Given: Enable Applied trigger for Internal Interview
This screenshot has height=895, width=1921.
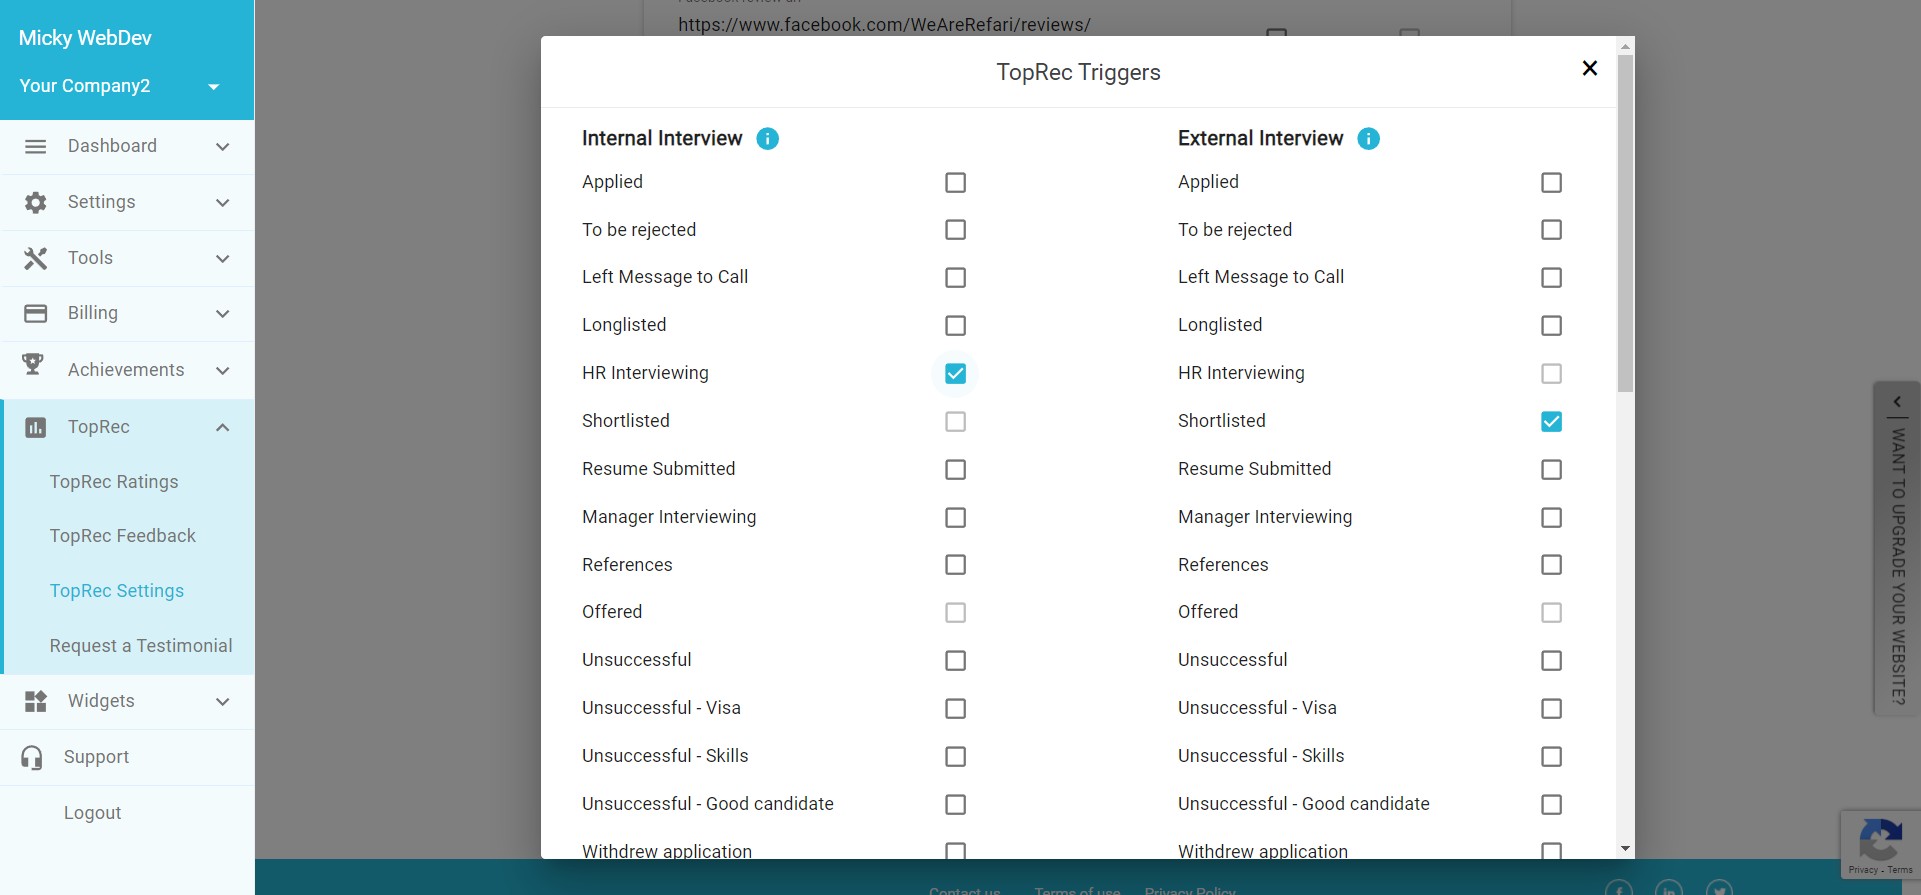Looking at the screenshot, I should point(955,182).
